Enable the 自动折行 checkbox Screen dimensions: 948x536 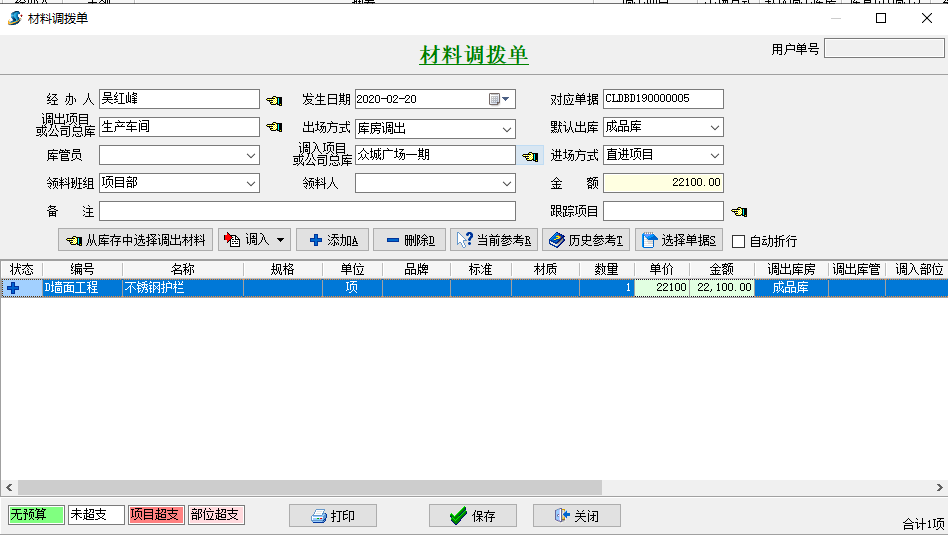point(739,241)
